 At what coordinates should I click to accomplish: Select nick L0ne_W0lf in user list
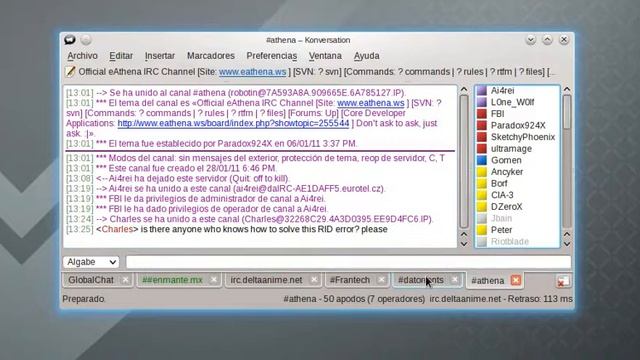[x=512, y=102]
